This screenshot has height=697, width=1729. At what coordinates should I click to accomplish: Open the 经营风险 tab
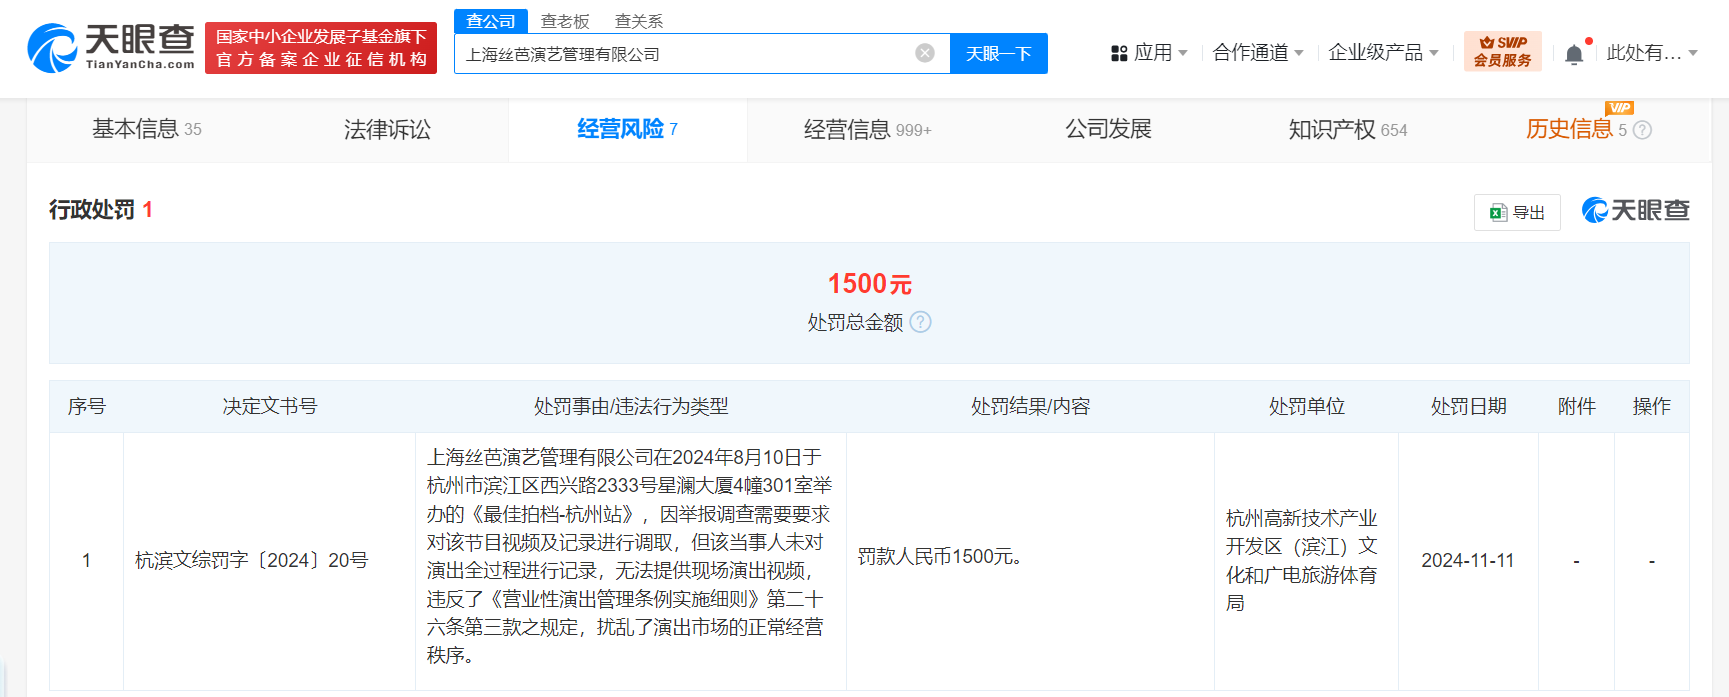tap(628, 129)
